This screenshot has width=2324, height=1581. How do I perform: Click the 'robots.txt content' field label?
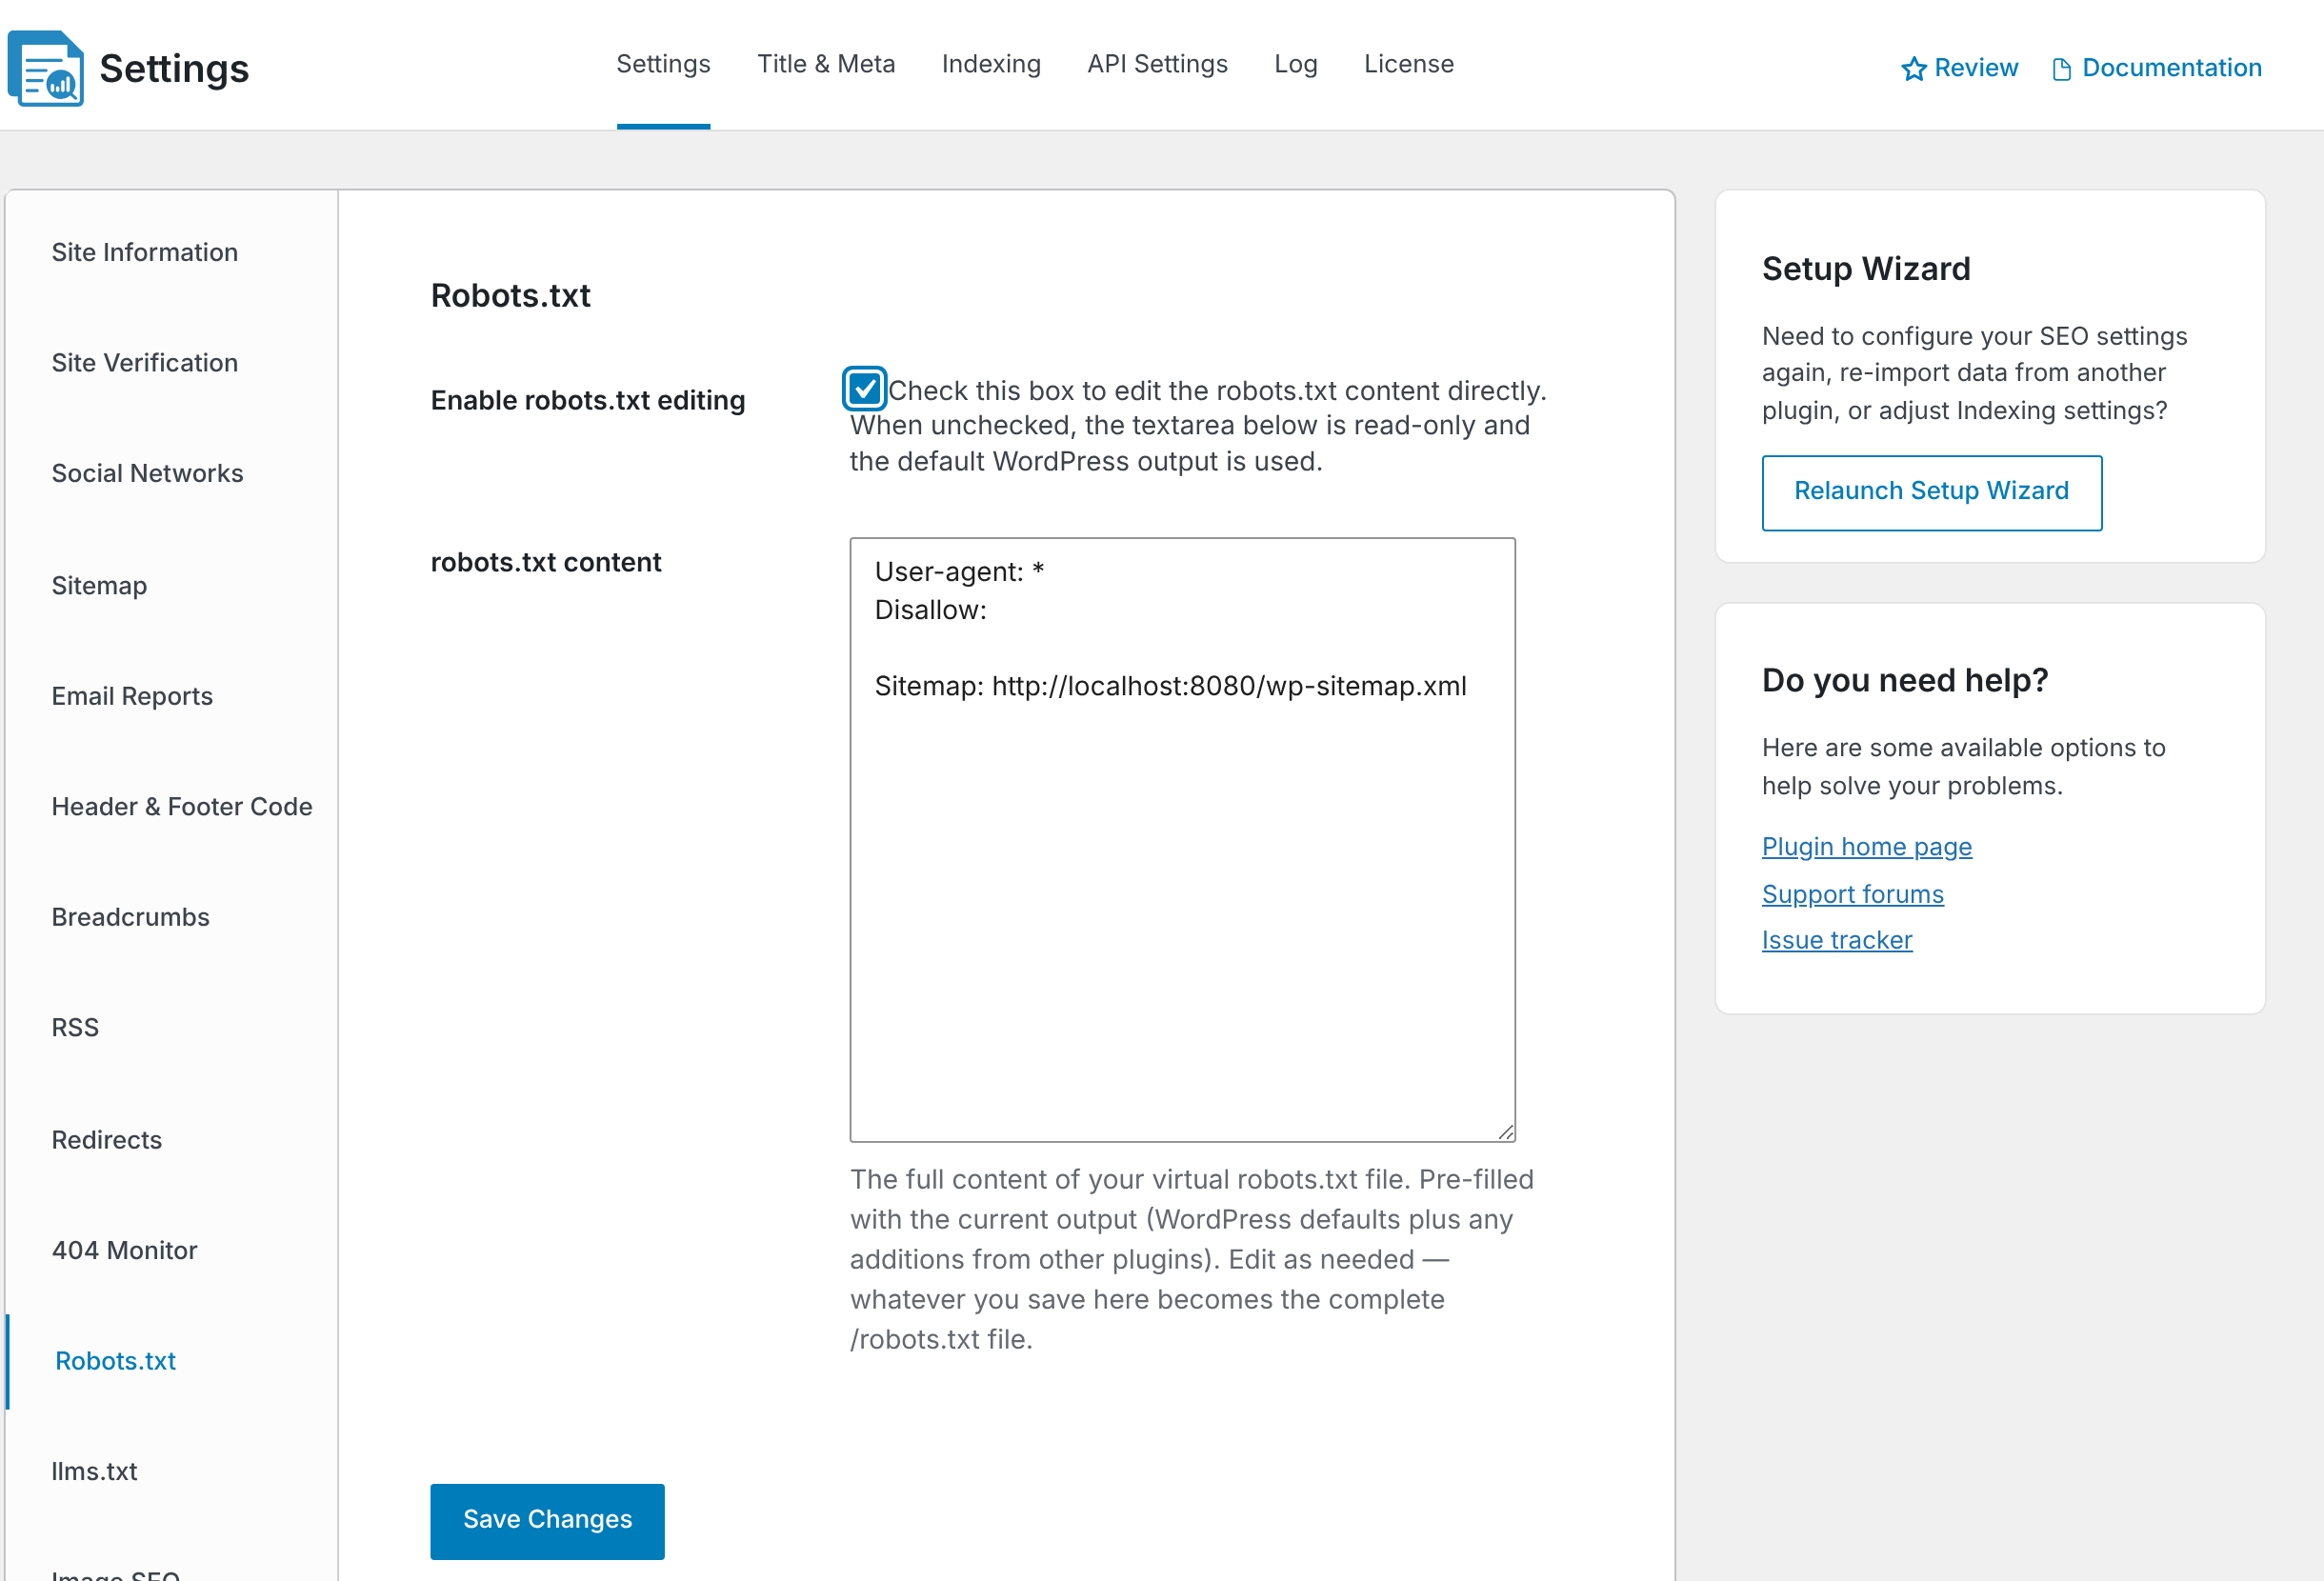coord(545,562)
